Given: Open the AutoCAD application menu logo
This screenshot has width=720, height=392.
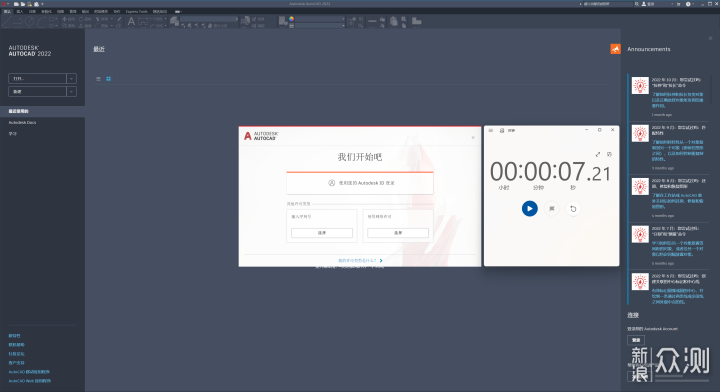Looking at the screenshot, I should pyautogui.click(x=4, y=4).
